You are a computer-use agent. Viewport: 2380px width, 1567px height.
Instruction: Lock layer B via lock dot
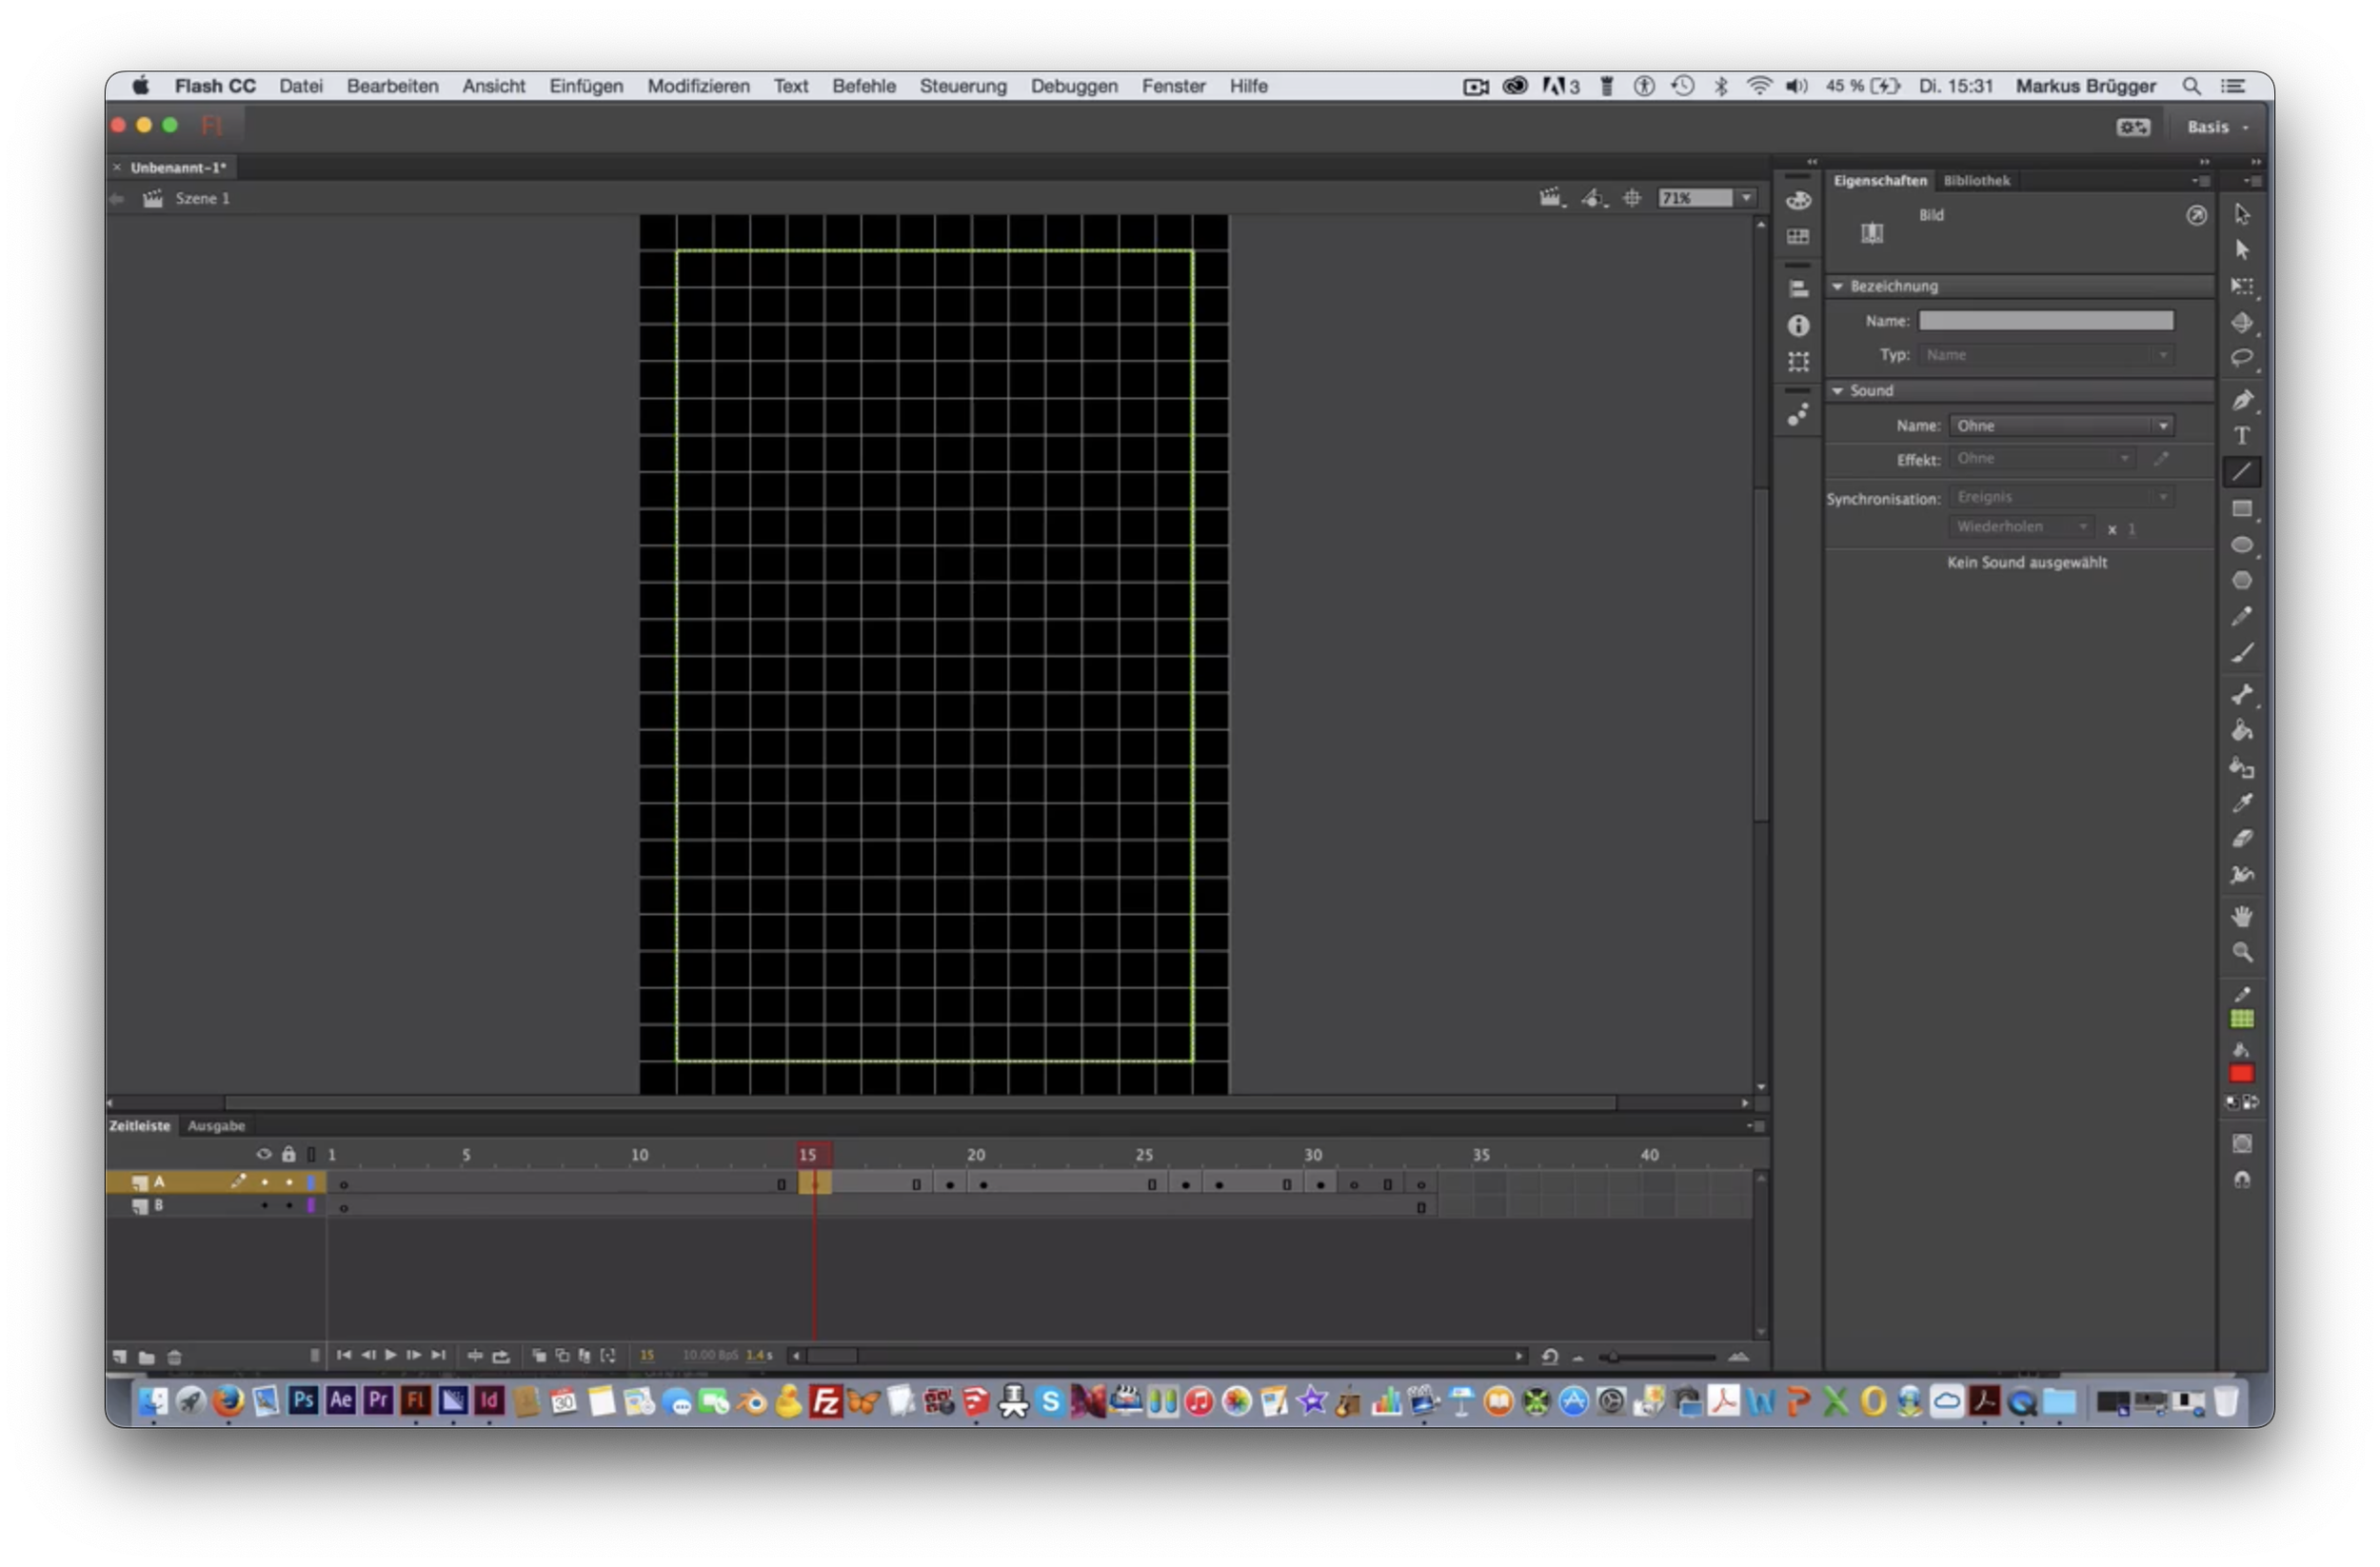pos(289,1206)
